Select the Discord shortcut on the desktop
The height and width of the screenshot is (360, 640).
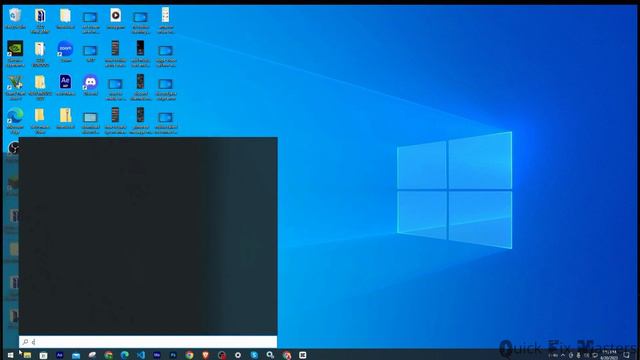tap(90, 84)
